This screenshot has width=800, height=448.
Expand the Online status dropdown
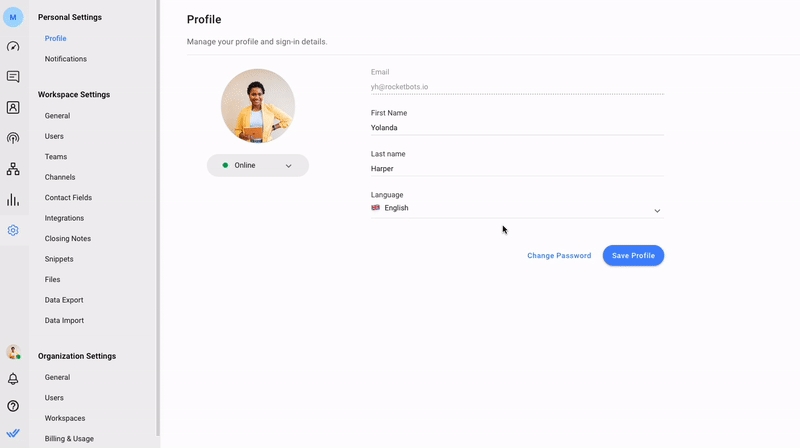click(258, 165)
